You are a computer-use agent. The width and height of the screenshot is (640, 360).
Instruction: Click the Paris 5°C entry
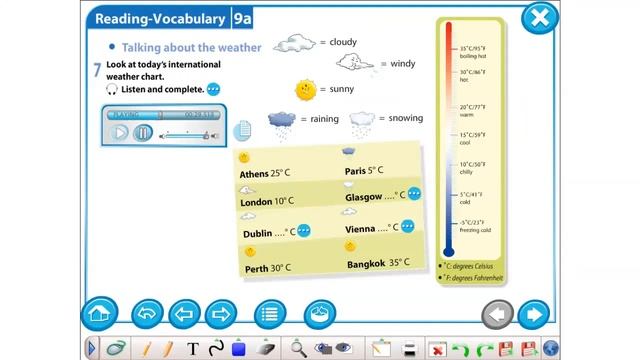point(364,170)
